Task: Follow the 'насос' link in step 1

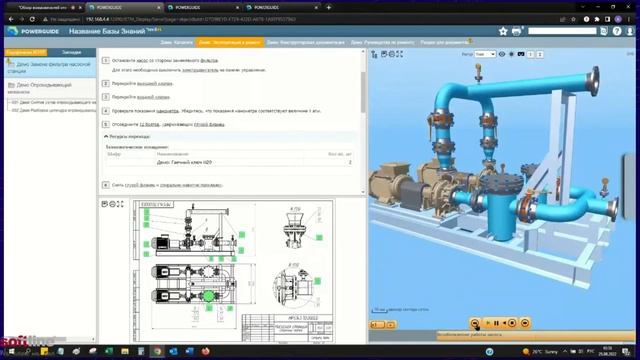Action: click(142, 60)
